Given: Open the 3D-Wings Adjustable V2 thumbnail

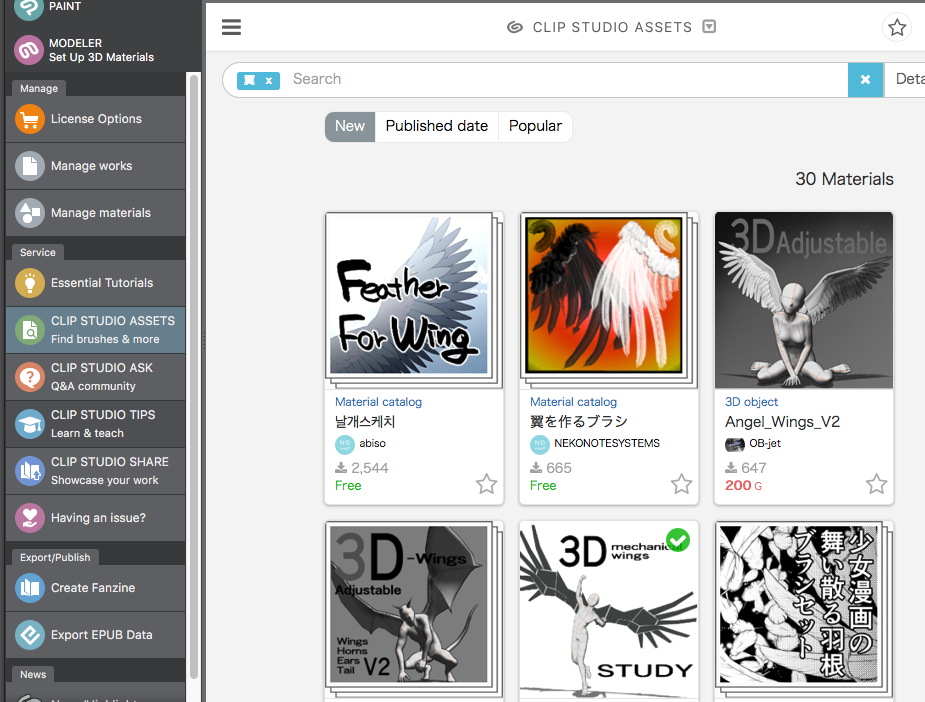Looking at the screenshot, I should click(414, 609).
